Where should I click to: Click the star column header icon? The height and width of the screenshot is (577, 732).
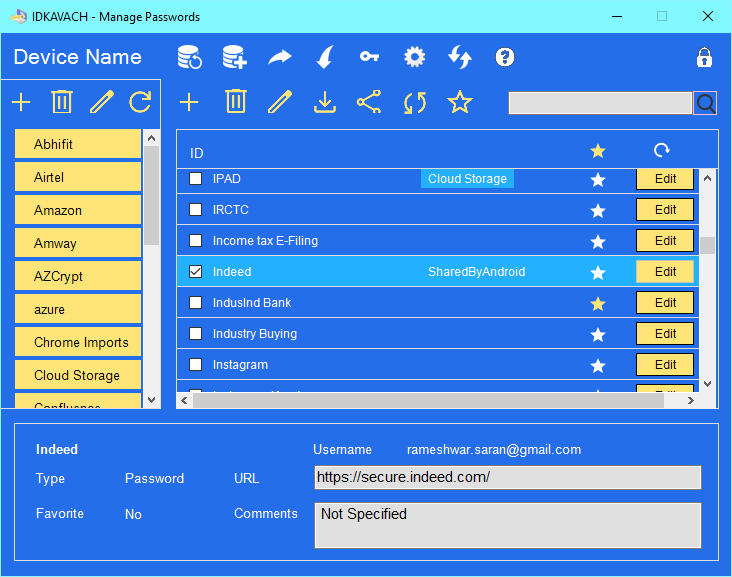[x=598, y=151]
